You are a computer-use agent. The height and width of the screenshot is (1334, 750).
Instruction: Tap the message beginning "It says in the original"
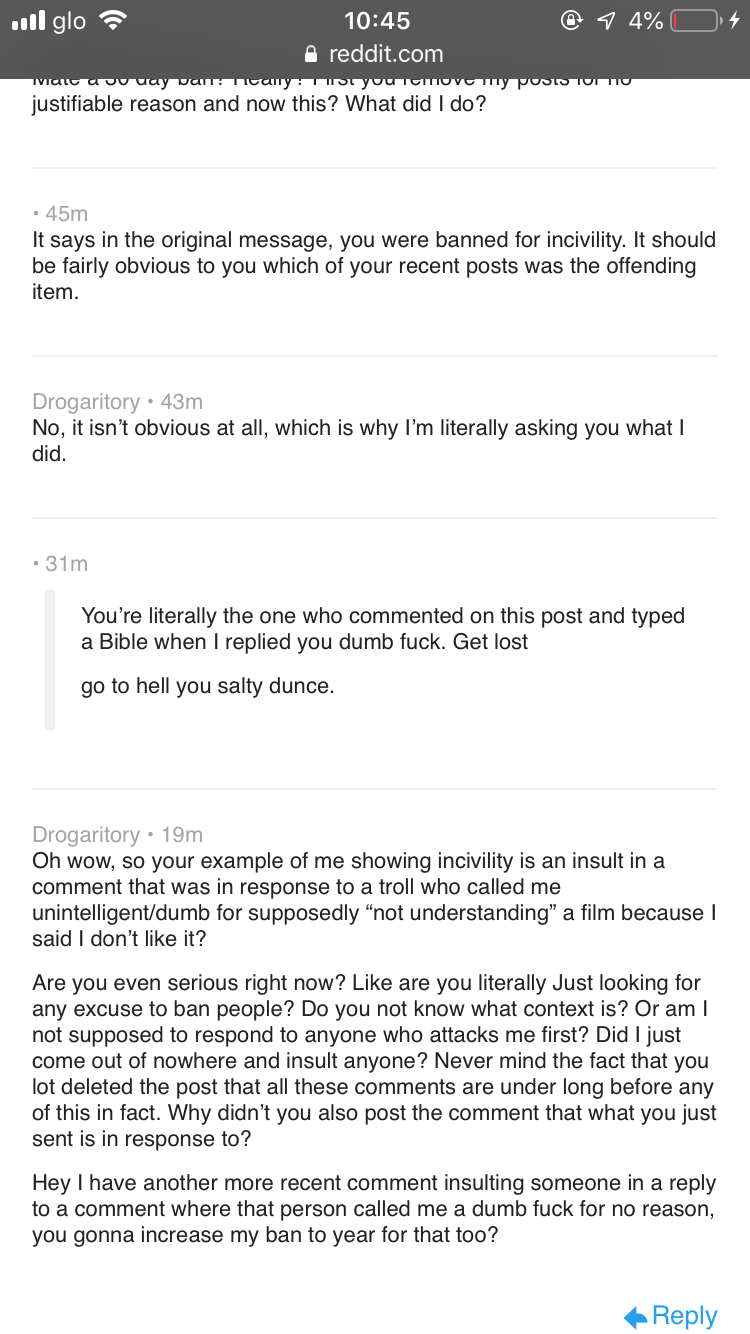374,266
